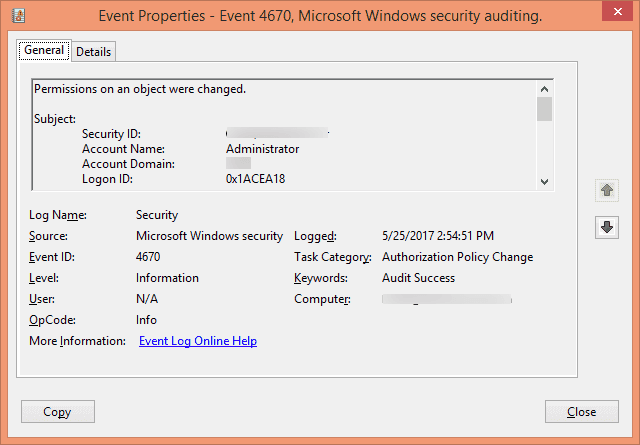Click the Log Name value Security

(x=157, y=215)
